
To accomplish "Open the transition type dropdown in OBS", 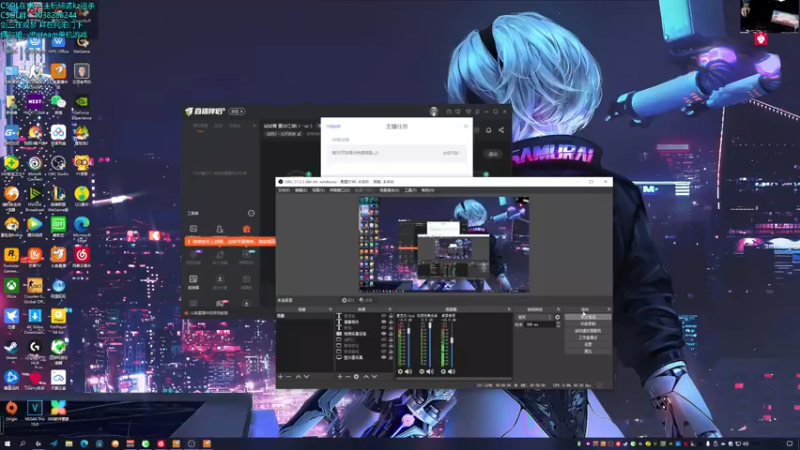I will pyautogui.click(x=534, y=317).
